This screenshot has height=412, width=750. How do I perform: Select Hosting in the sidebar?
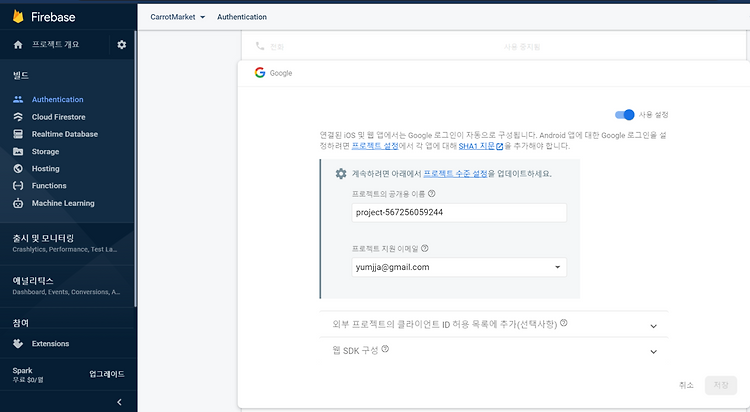coord(45,168)
